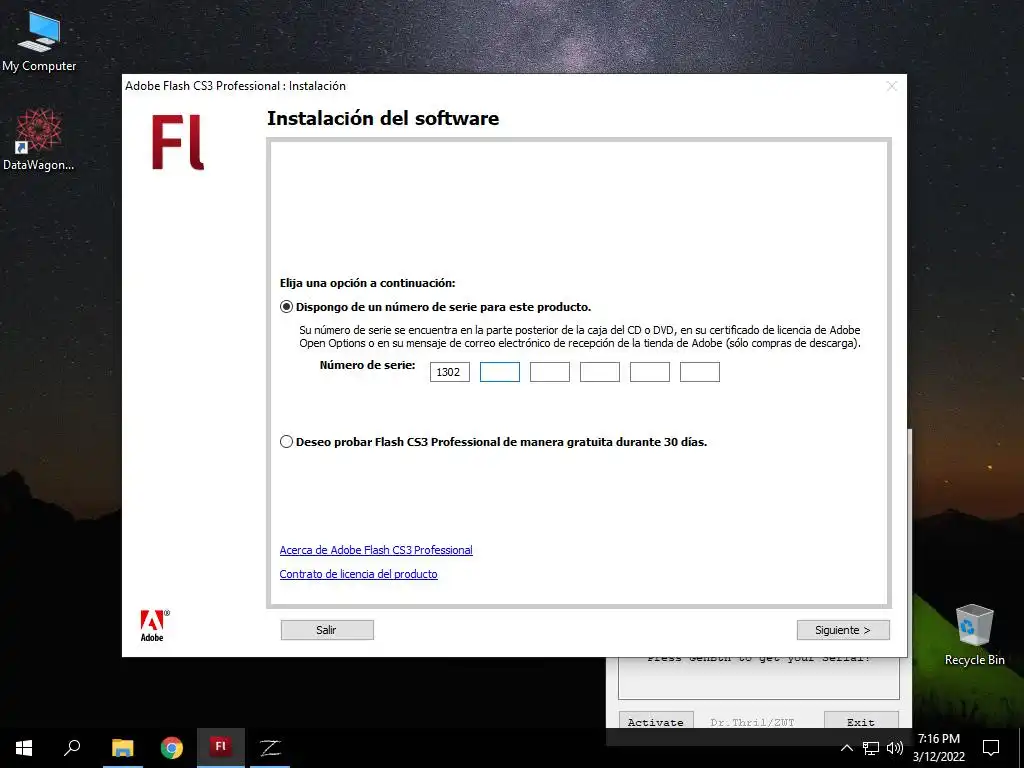Switch to Flash installer taskbar icon
Screen dimensions: 1024x768
(221, 748)
